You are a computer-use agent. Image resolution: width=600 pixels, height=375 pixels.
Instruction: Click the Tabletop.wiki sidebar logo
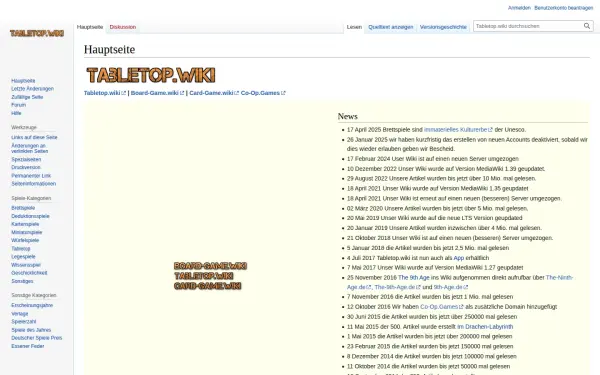[x=37, y=33]
